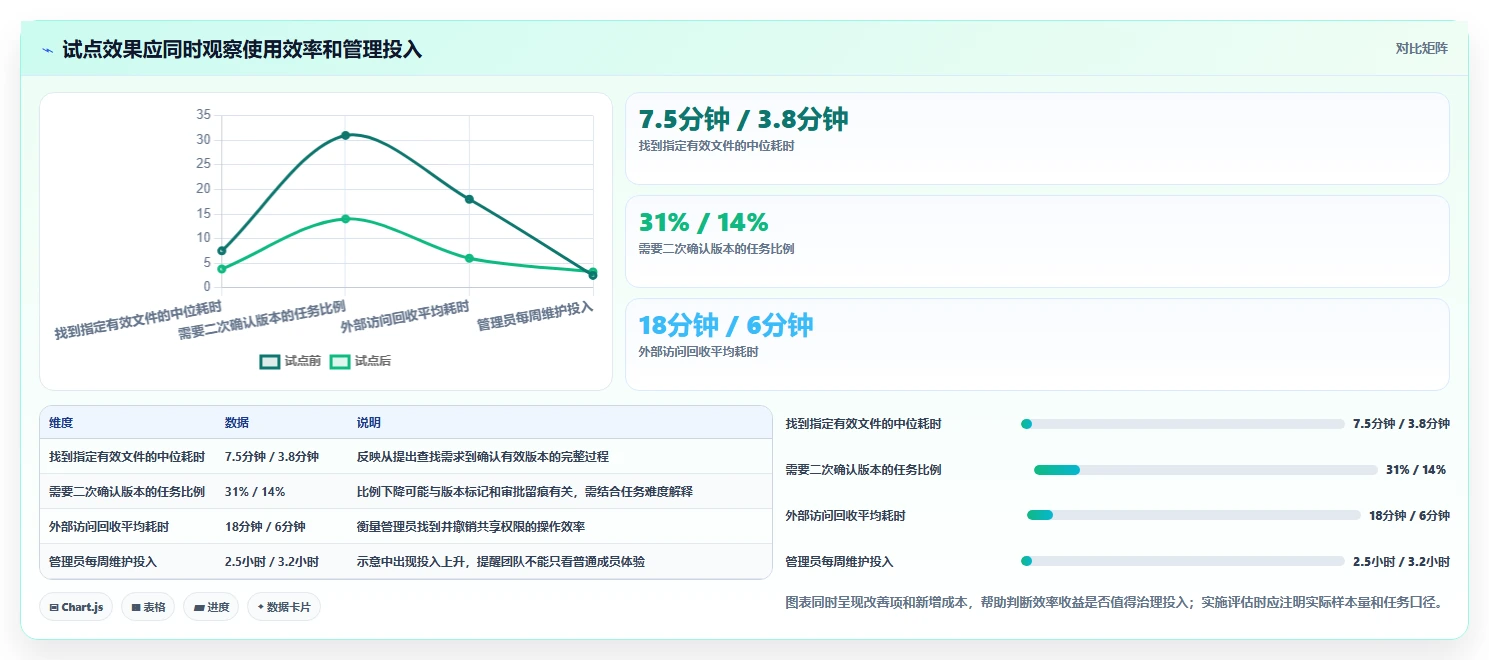Click table cell 2.5小时 / 3.2小时
Image resolution: width=1489 pixels, height=660 pixels.
click(272, 562)
